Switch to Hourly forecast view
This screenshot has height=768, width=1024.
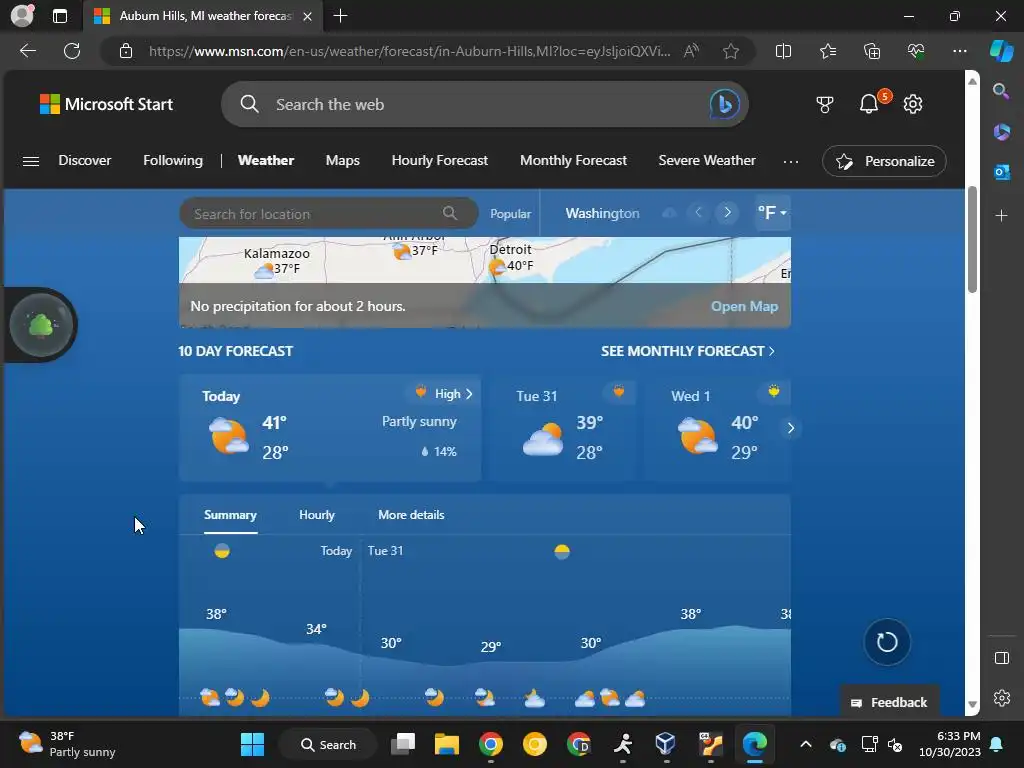[x=317, y=515]
